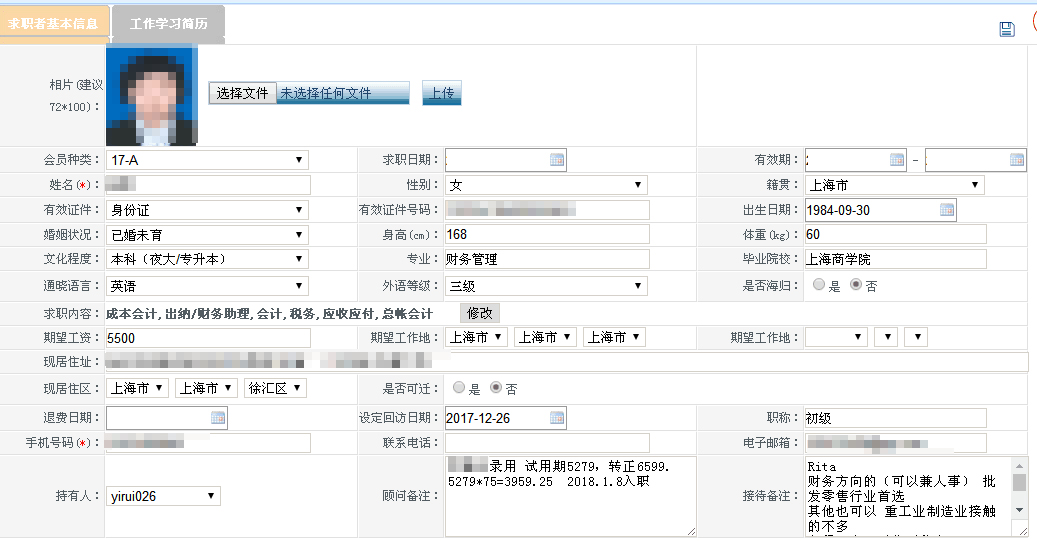Click the 求职日期 date field
The image size is (1037, 541).
point(505,160)
